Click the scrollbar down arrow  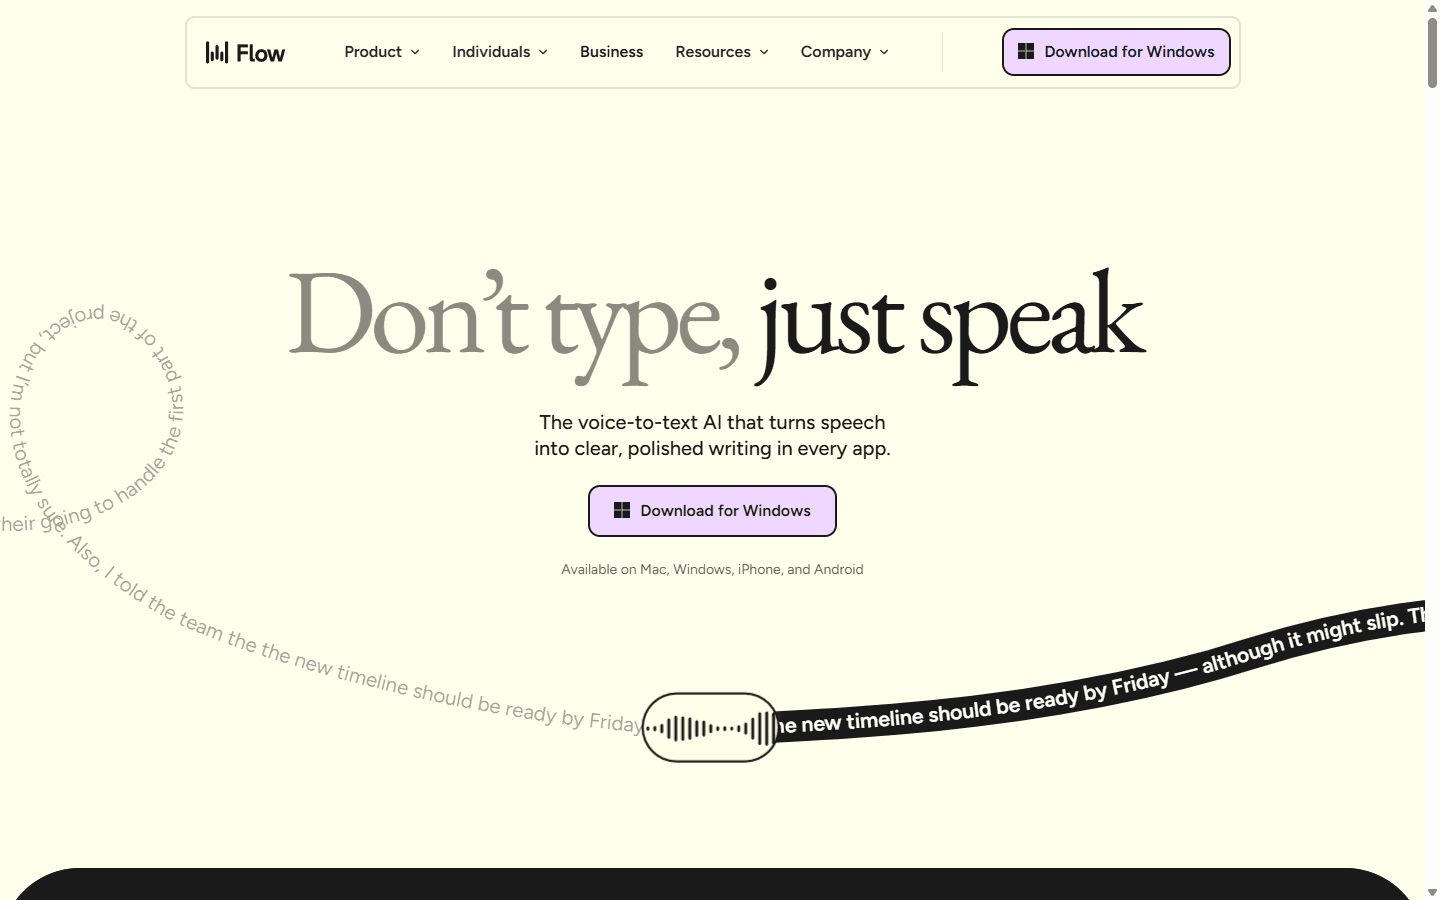(1432, 892)
